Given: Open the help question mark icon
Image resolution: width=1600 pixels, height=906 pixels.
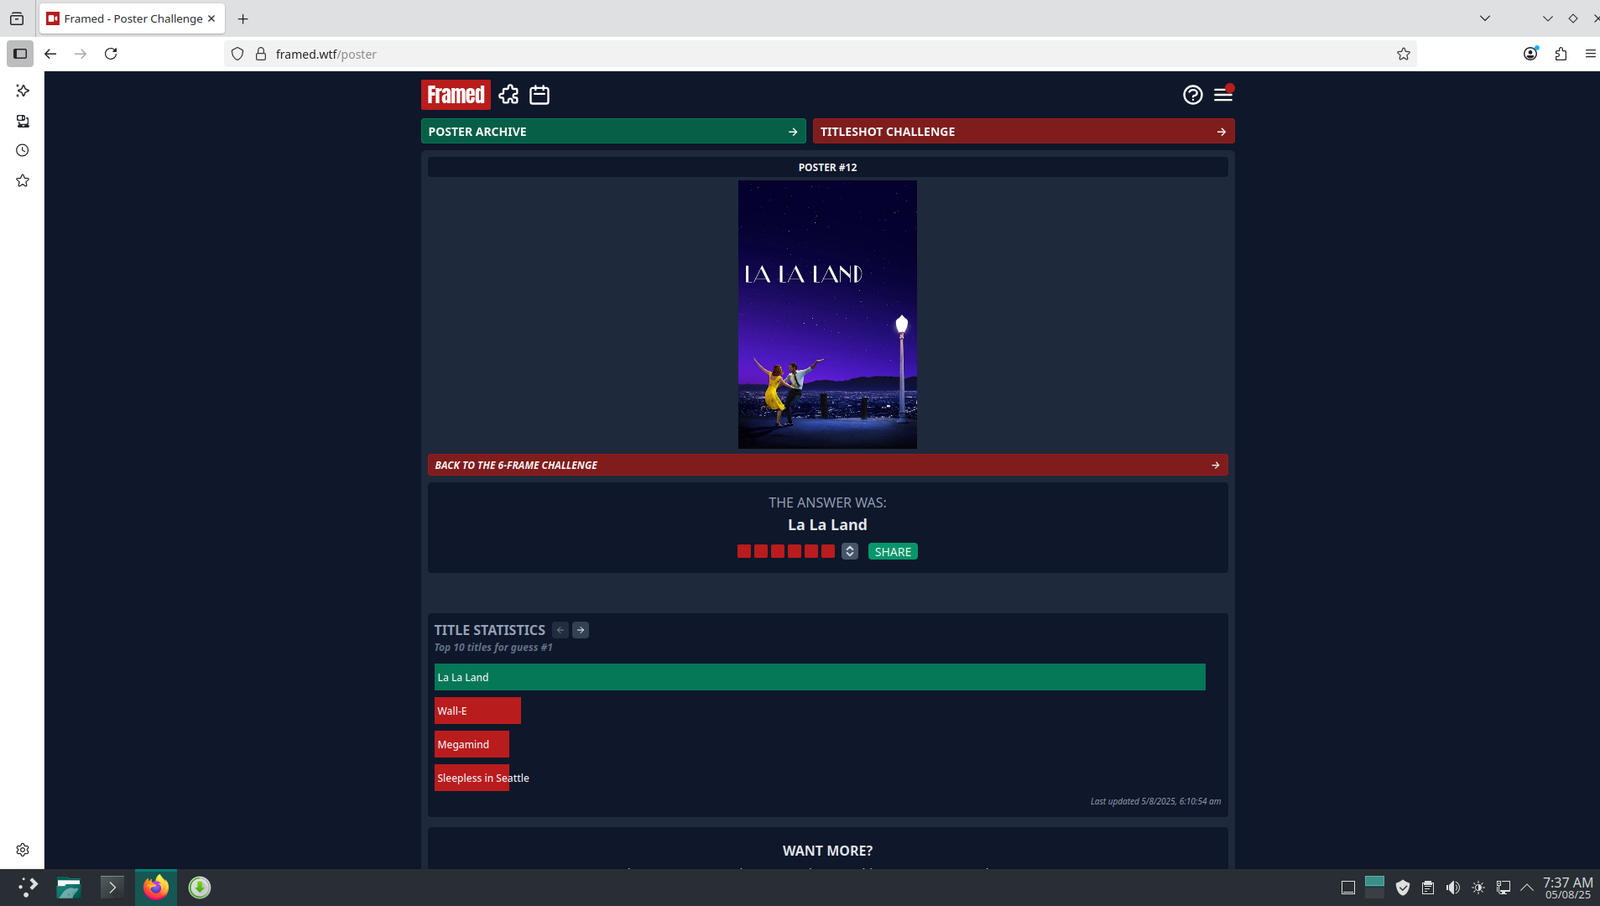Looking at the screenshot, I should 1192,95.
